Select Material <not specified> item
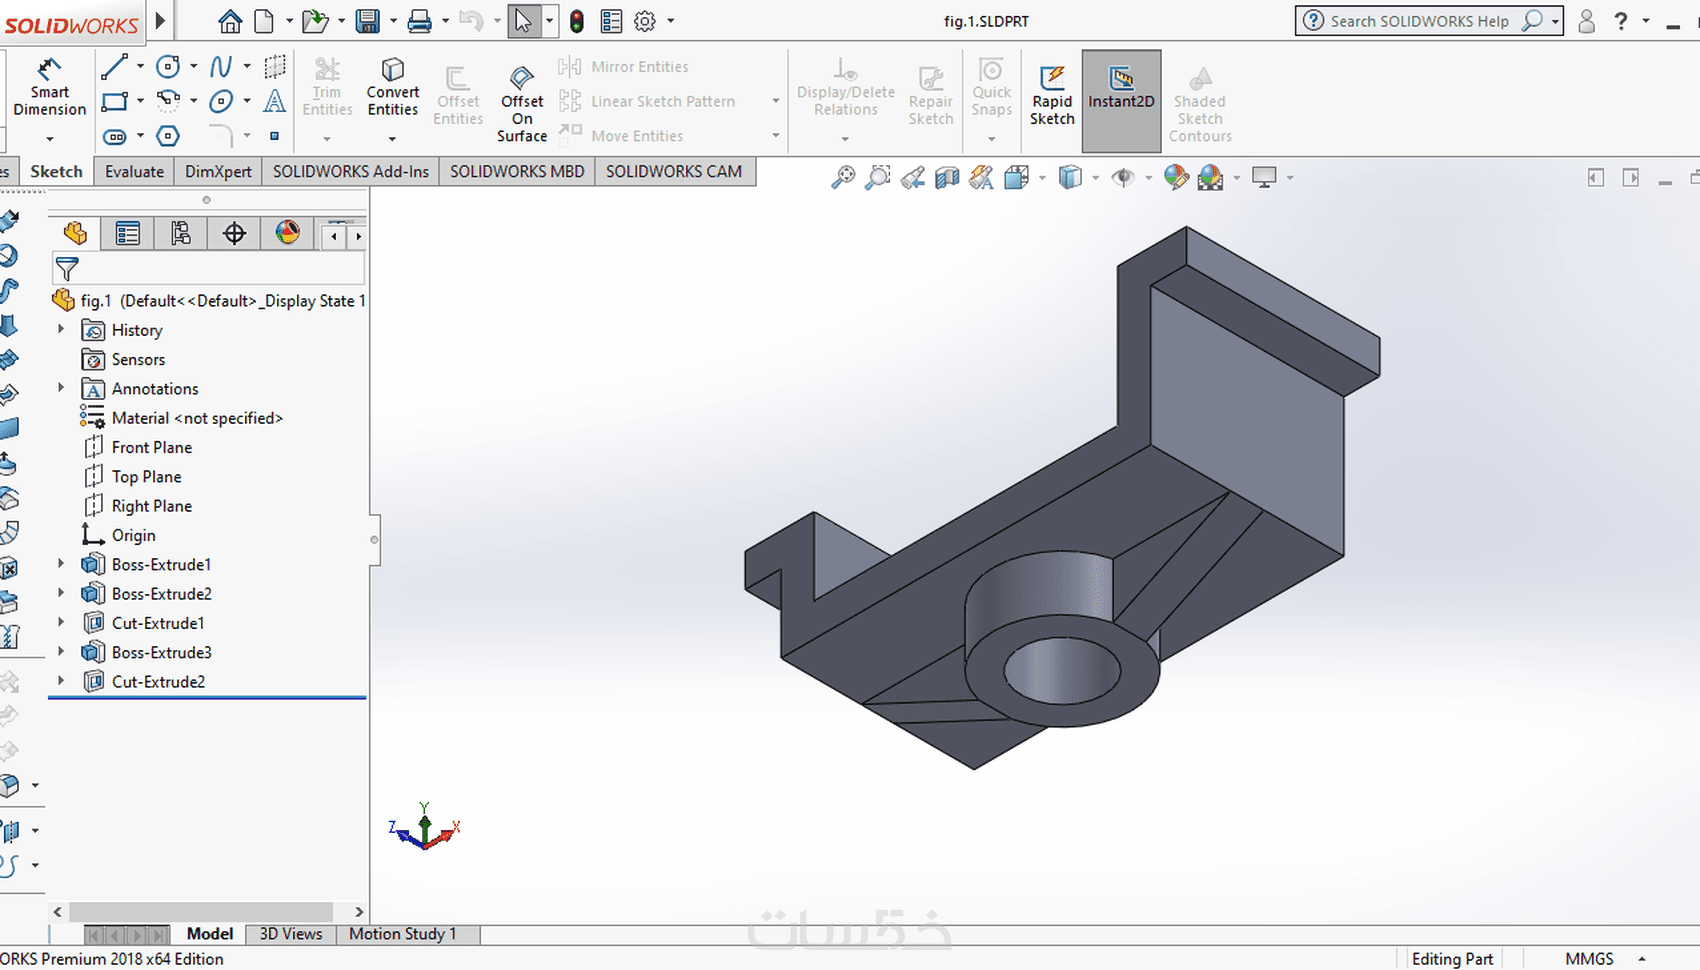Image resolution: width=1700 pixels, height=970 pixels. click(x=197, y=418)
